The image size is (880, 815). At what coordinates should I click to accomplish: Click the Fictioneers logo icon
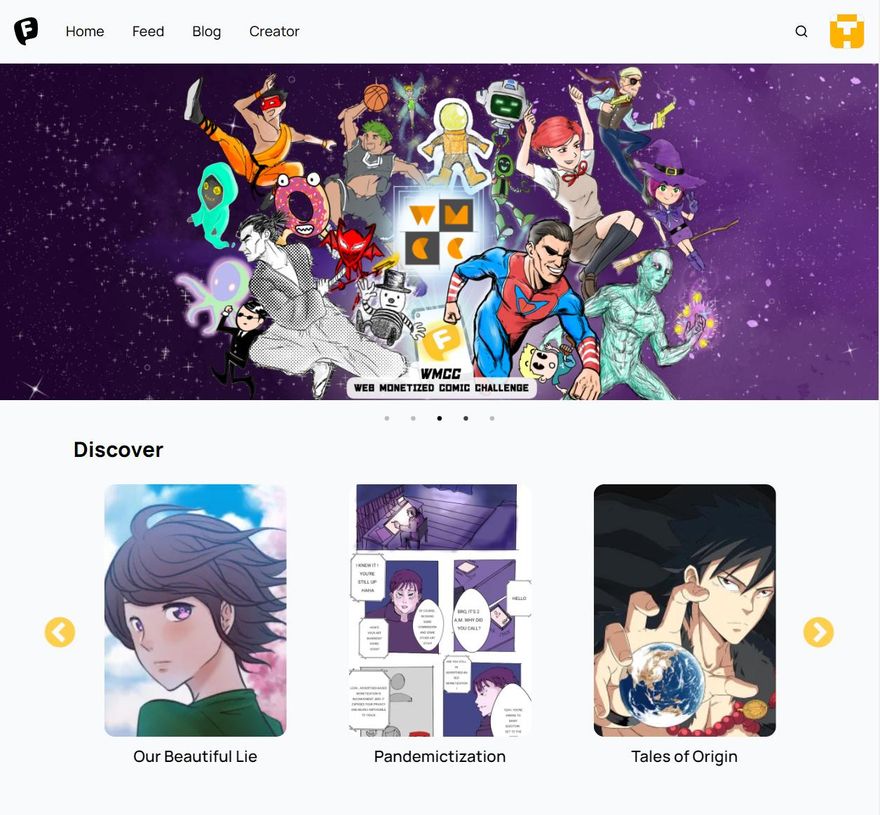(x=26, y=31)
